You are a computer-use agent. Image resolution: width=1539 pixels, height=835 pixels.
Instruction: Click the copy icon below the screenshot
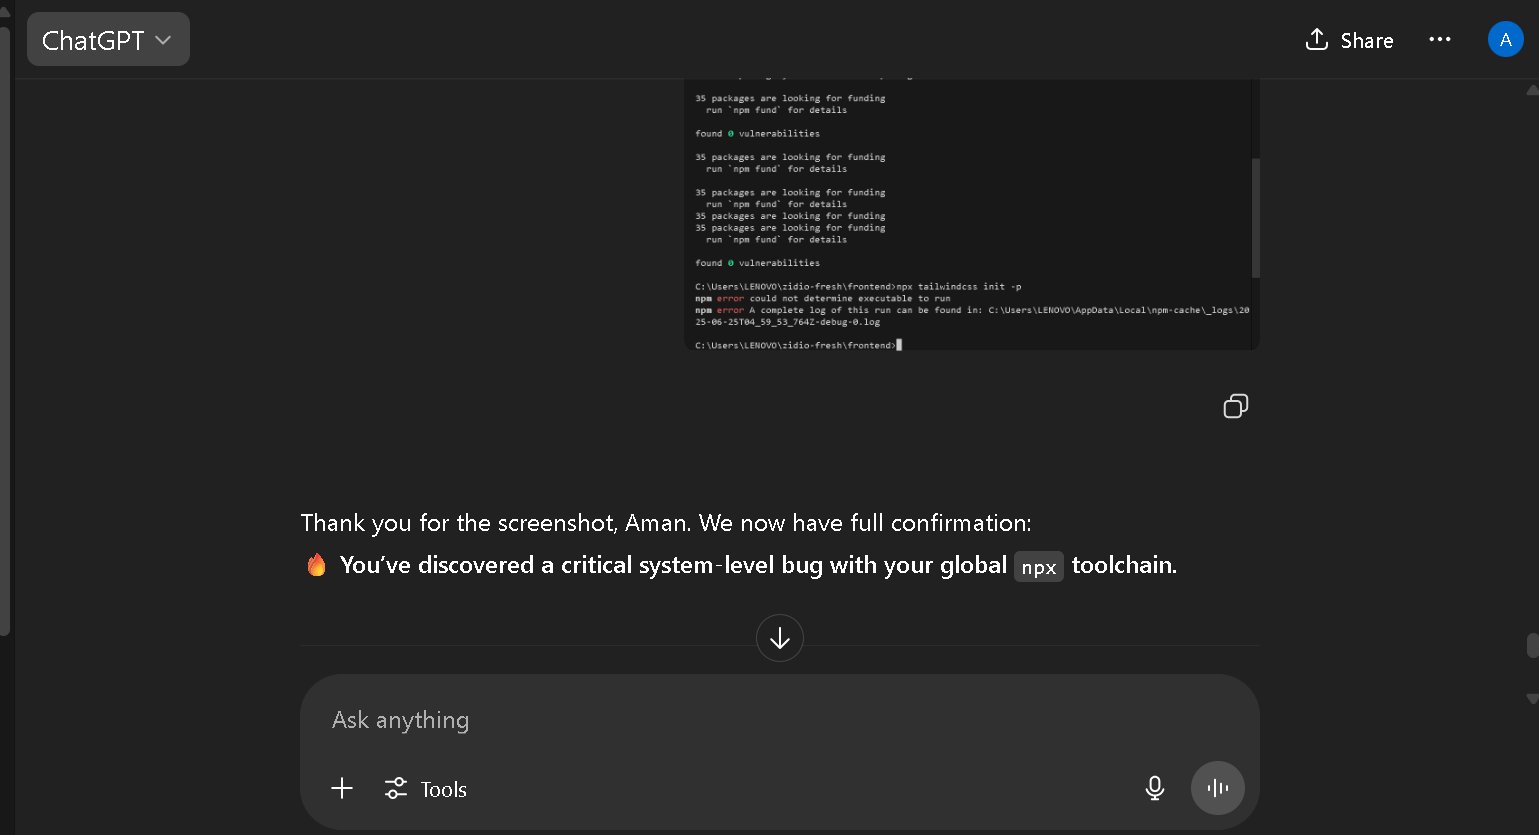(1236, 406)
